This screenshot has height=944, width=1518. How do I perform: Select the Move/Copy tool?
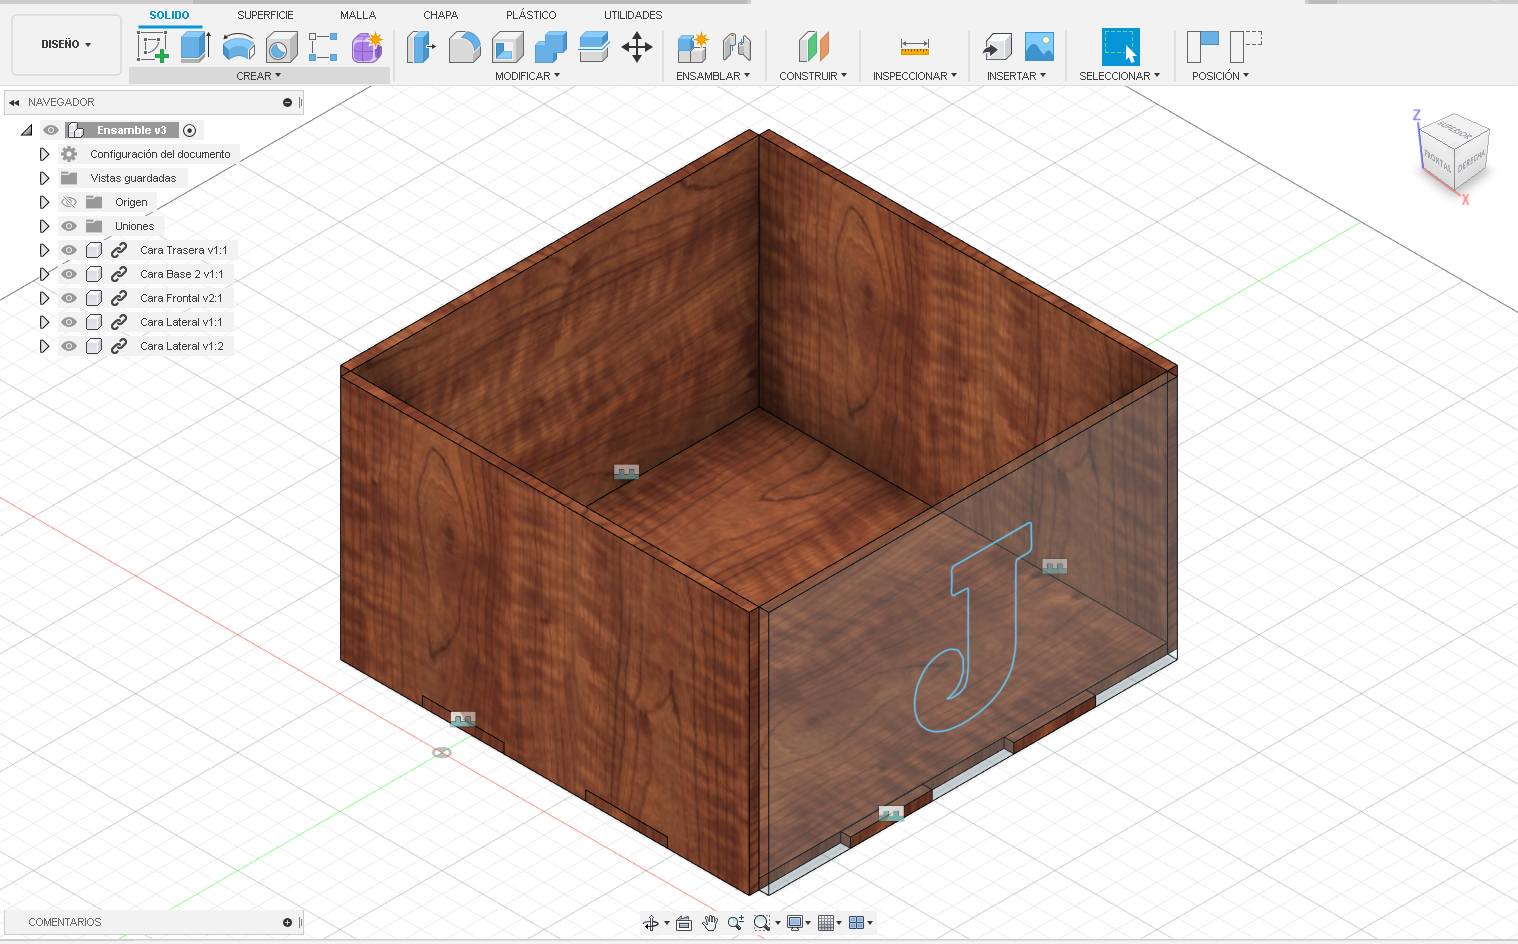coord(637,47)
